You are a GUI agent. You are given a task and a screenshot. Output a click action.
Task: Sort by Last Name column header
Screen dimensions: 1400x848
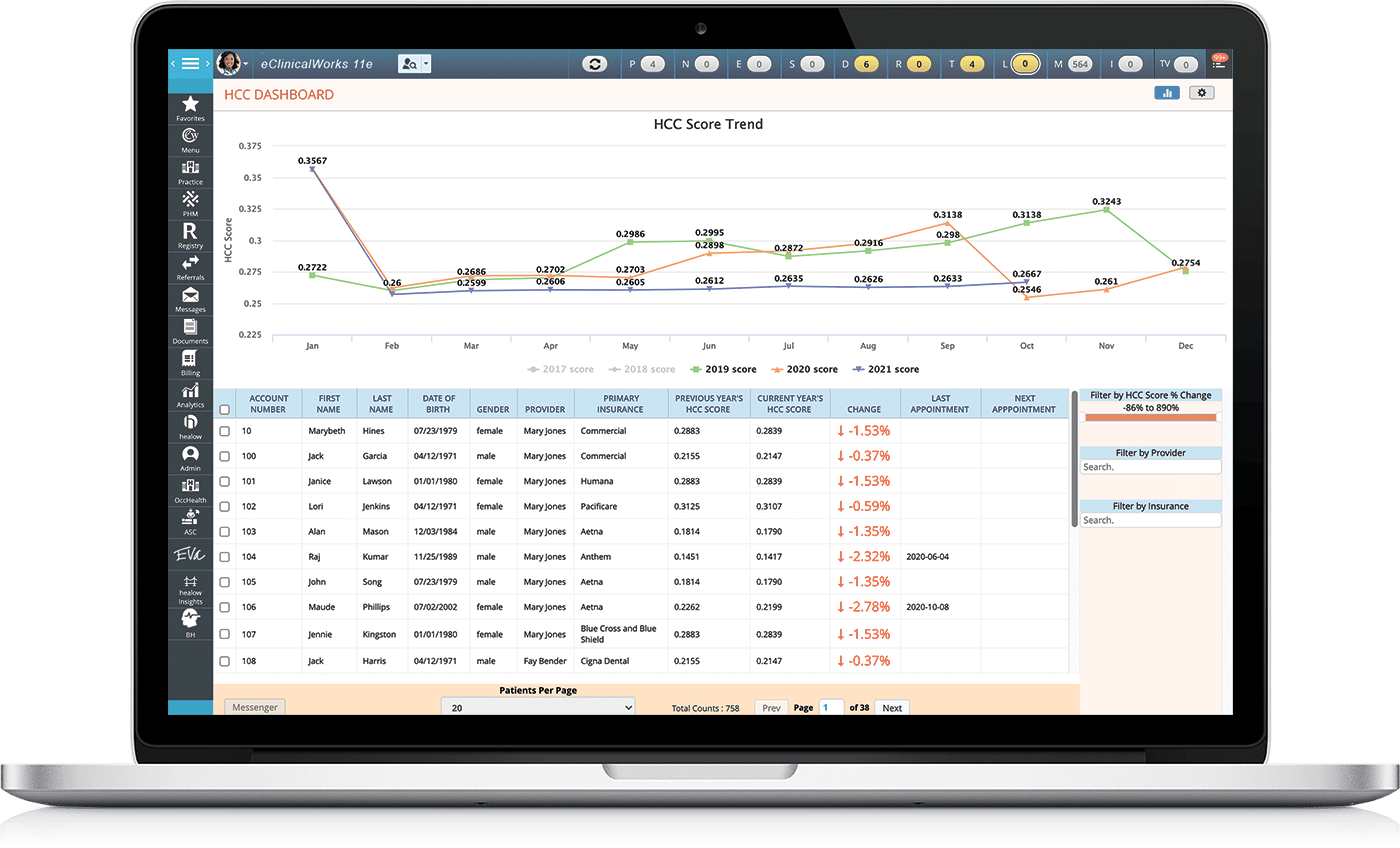click(x=381, y=404)
